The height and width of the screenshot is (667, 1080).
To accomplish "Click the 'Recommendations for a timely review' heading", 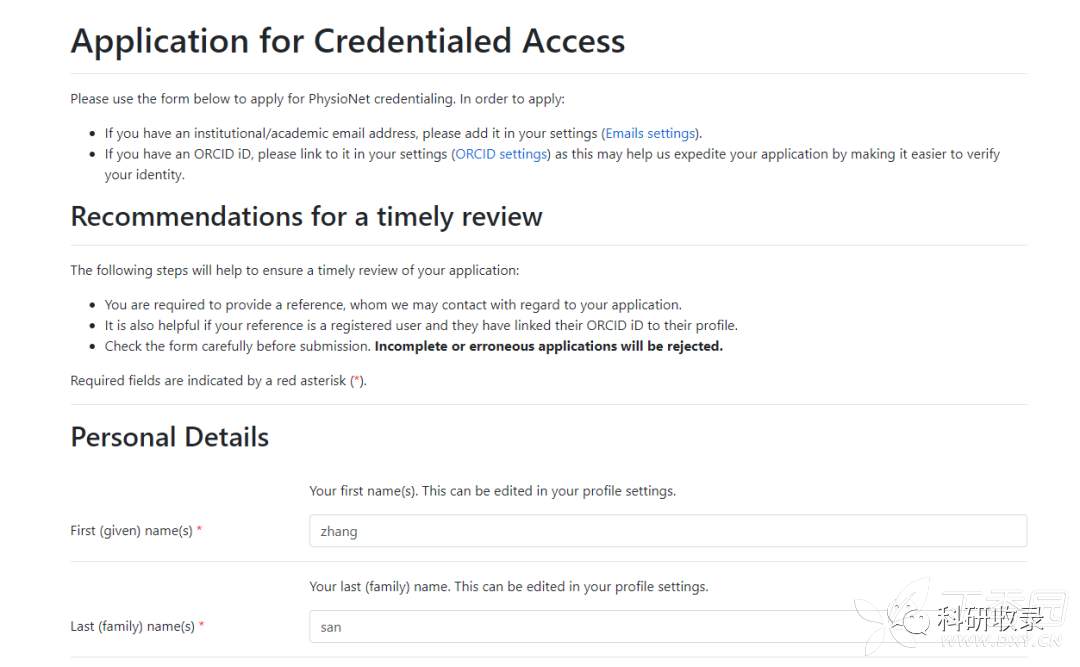I will point(306,217).
